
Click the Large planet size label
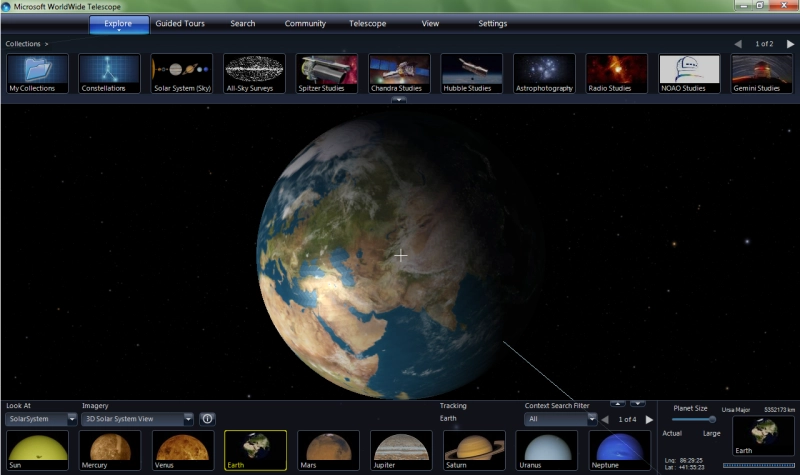click(711, 433)
